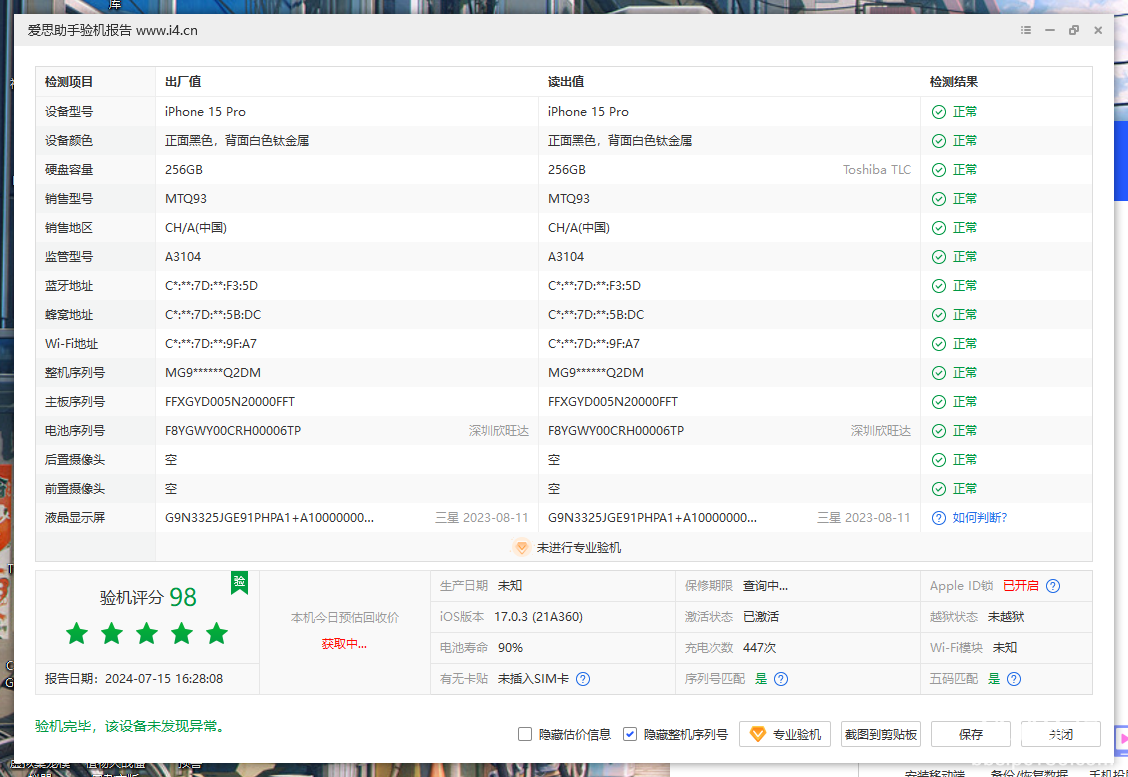Click the help icon next to 未插入SIM卡
Viewport: 1128px width, 777px height.
click(583, 678)
